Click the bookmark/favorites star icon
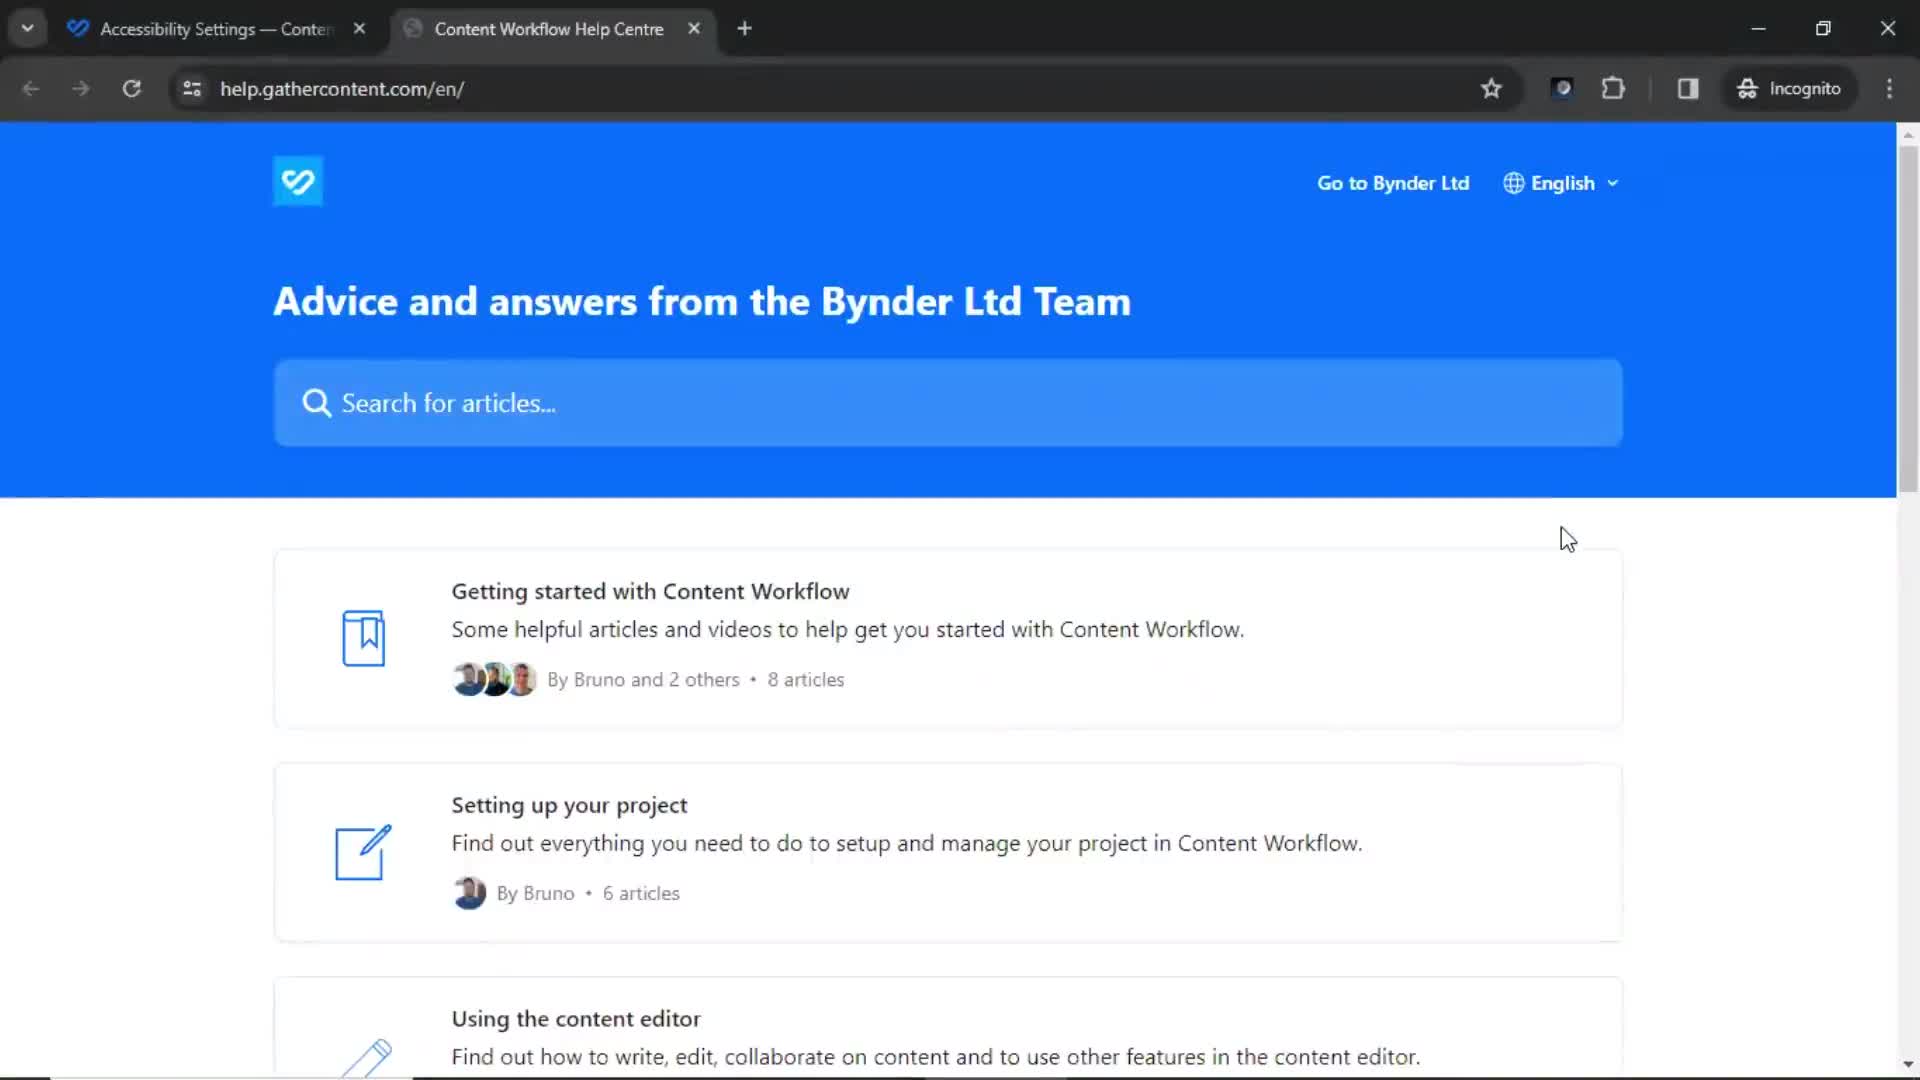Image resolution: width=1920 pixels, height=1080 pixels. click(x=1491, y=88)
